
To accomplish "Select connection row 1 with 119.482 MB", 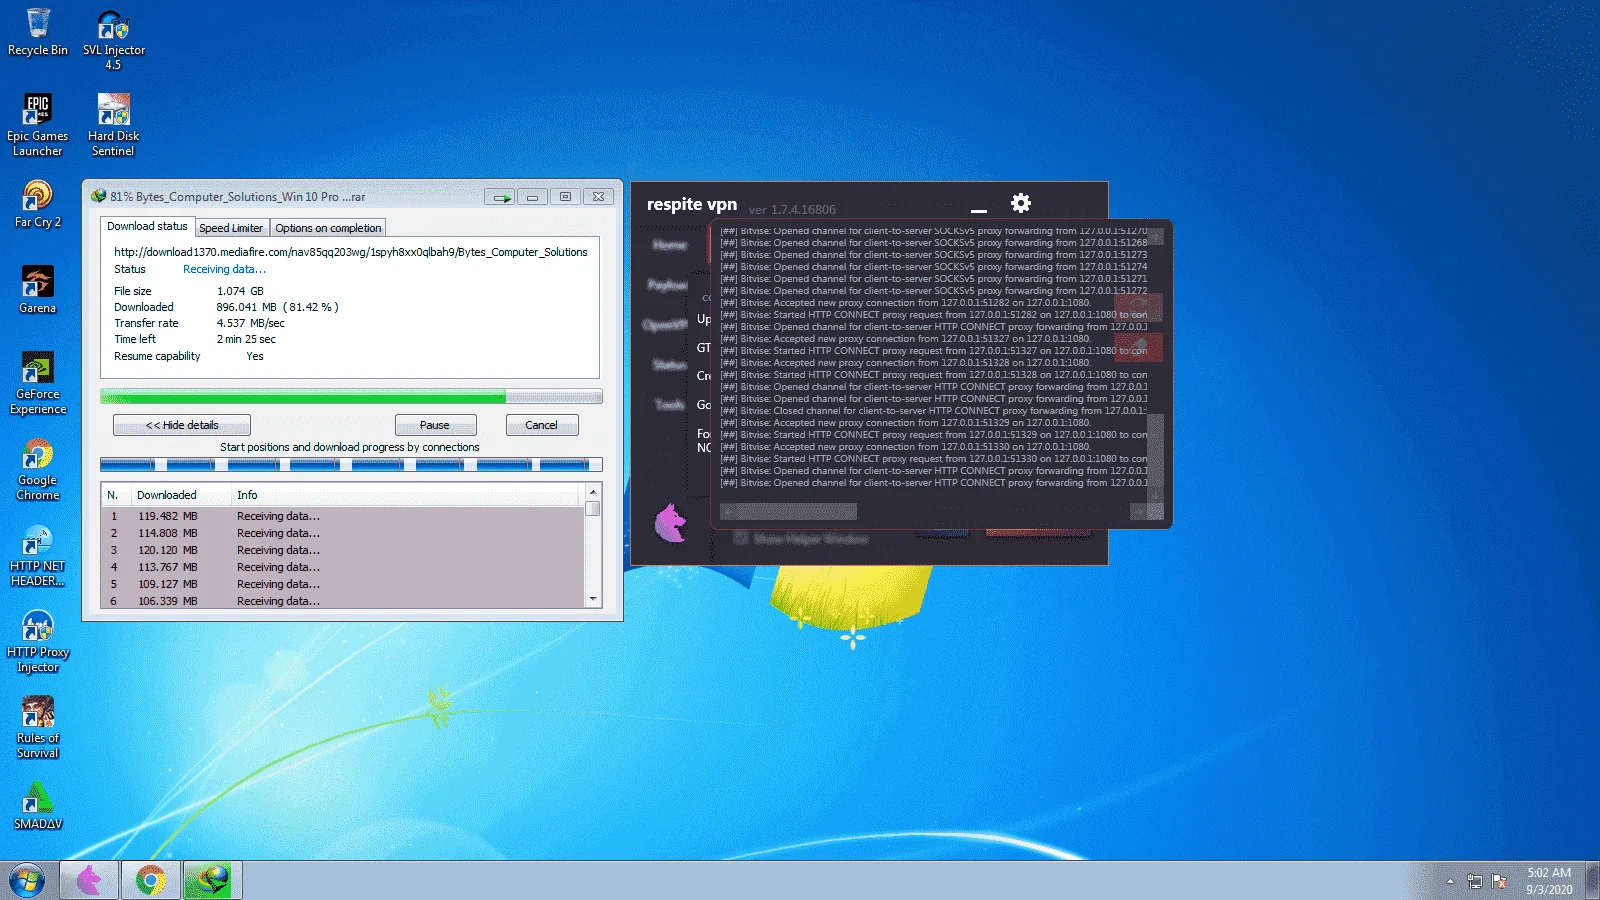I will coord(342,516).
